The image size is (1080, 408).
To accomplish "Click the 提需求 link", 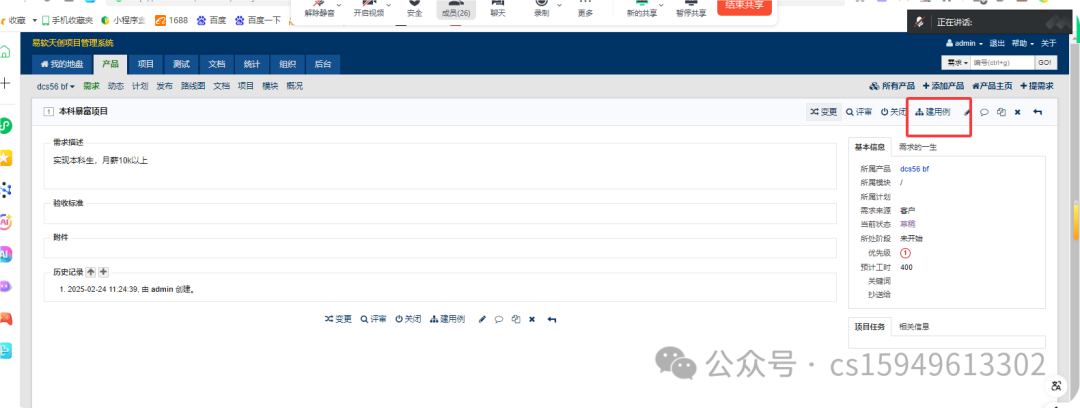I will [1037, 86].
